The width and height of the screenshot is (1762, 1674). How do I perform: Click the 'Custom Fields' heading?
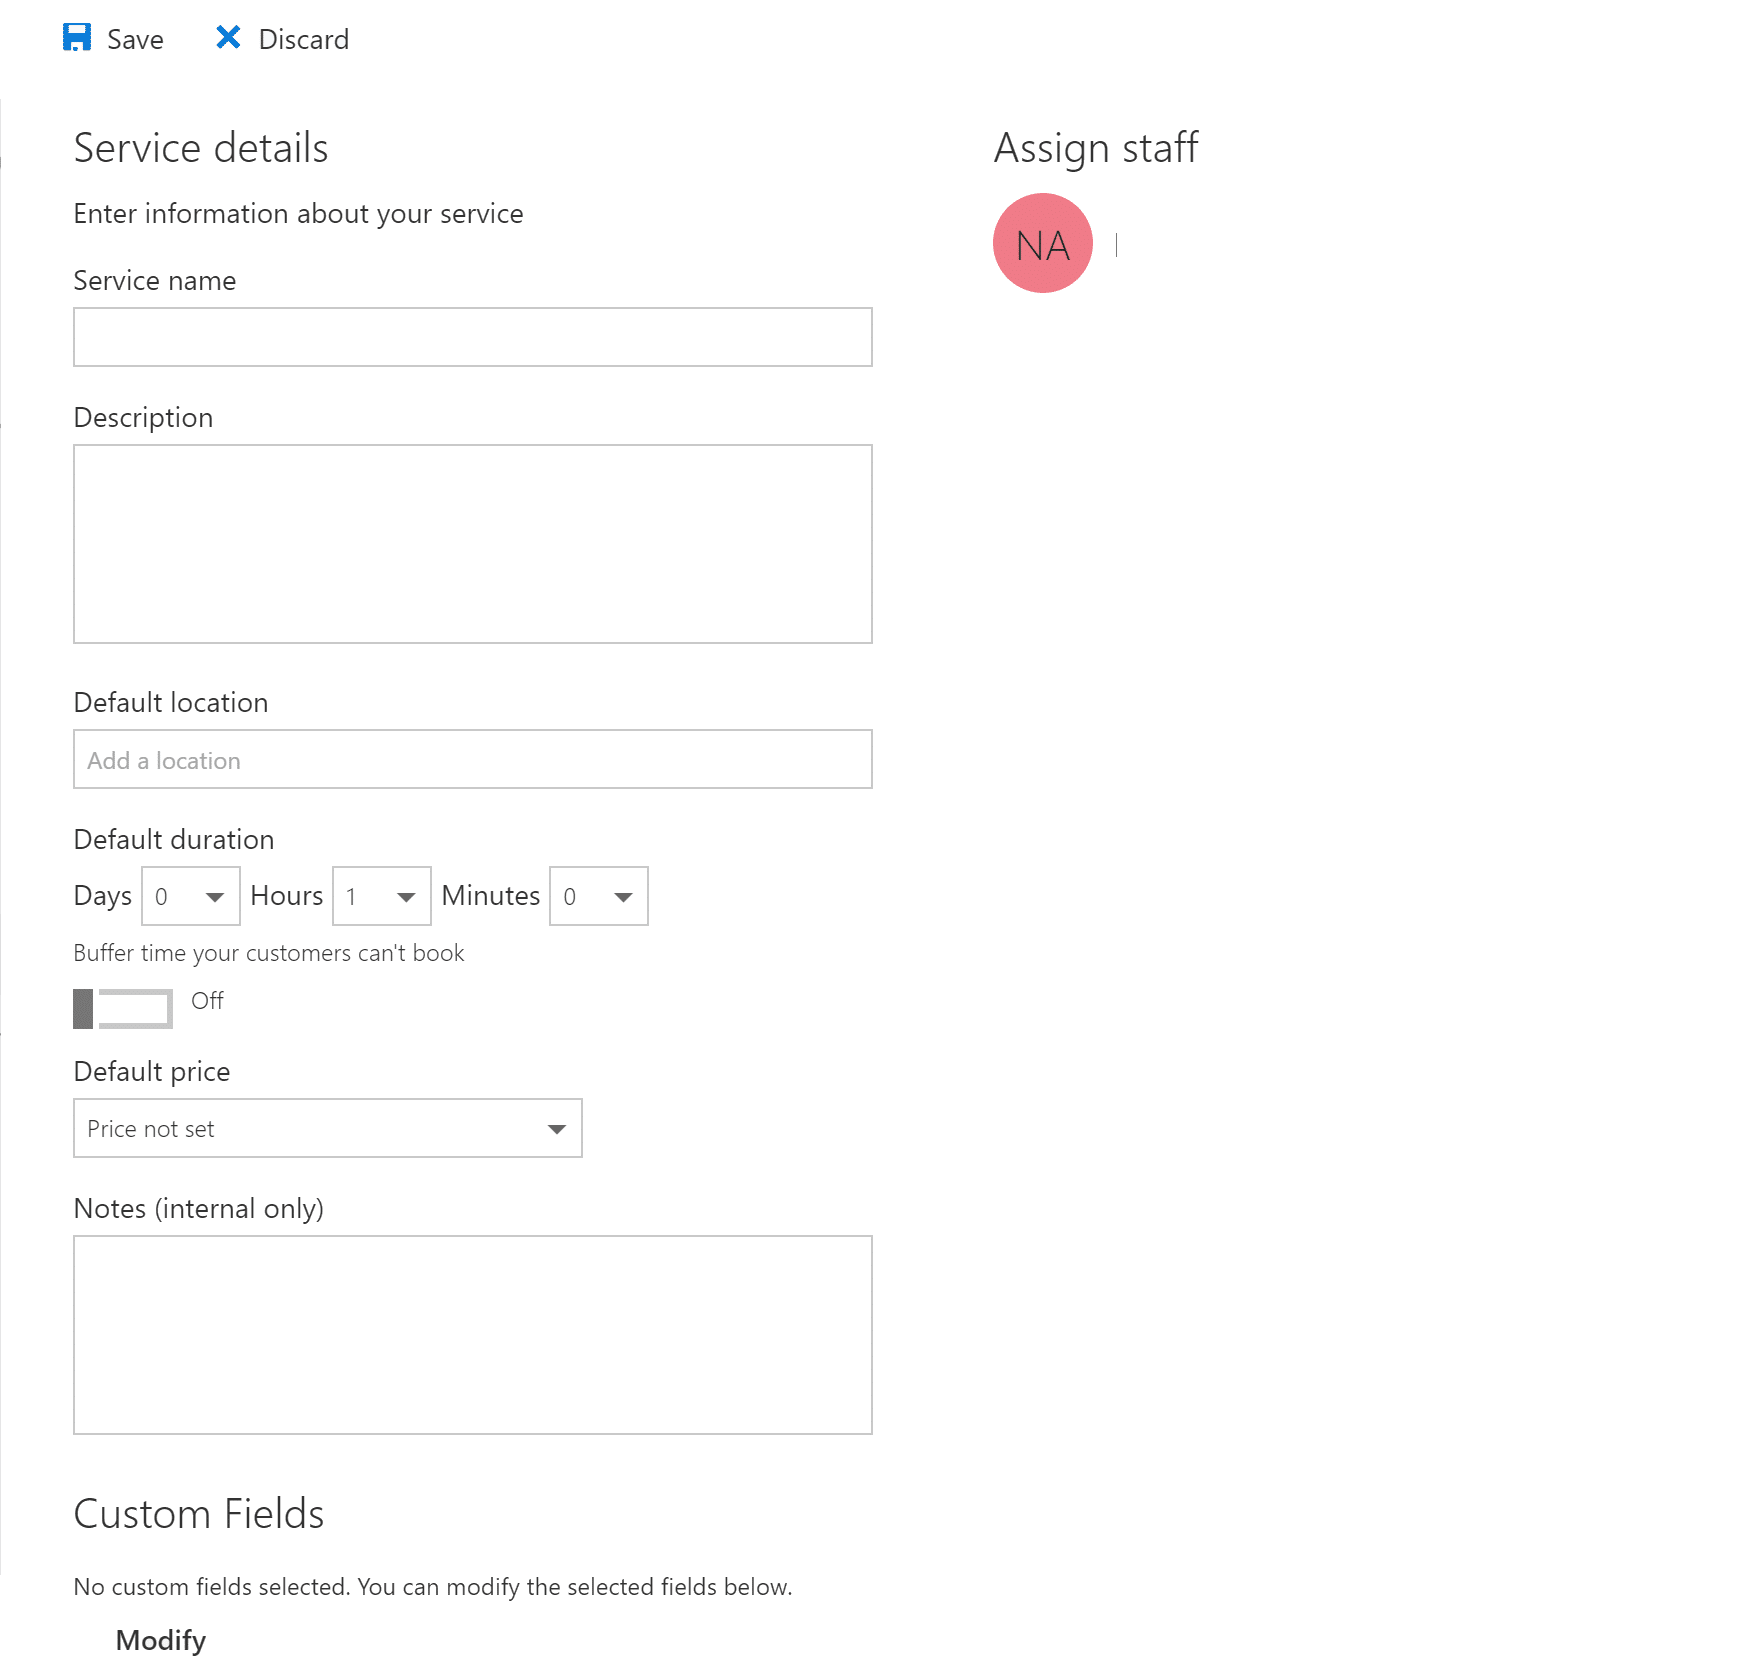click(x=199, y=1514)
